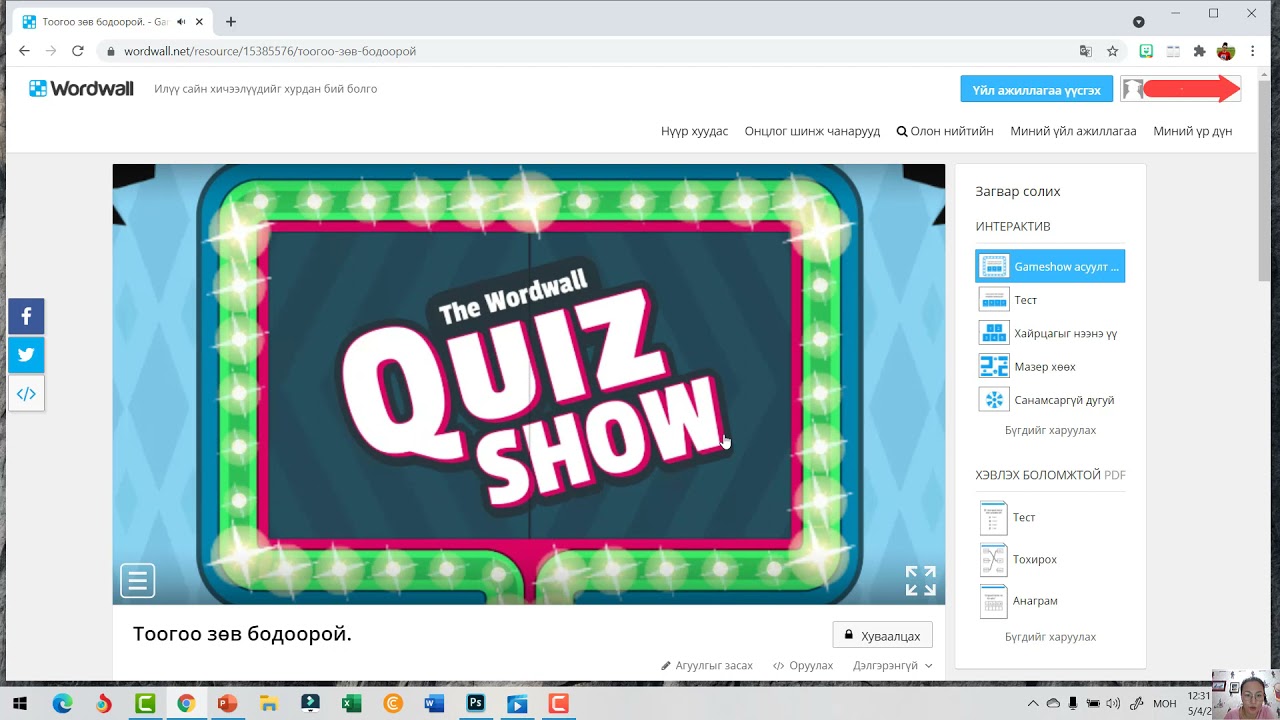Open the Онцлог шинж чанарууд menu
Viewport: 1280px width, 720px height.
(x=812, y=131)
